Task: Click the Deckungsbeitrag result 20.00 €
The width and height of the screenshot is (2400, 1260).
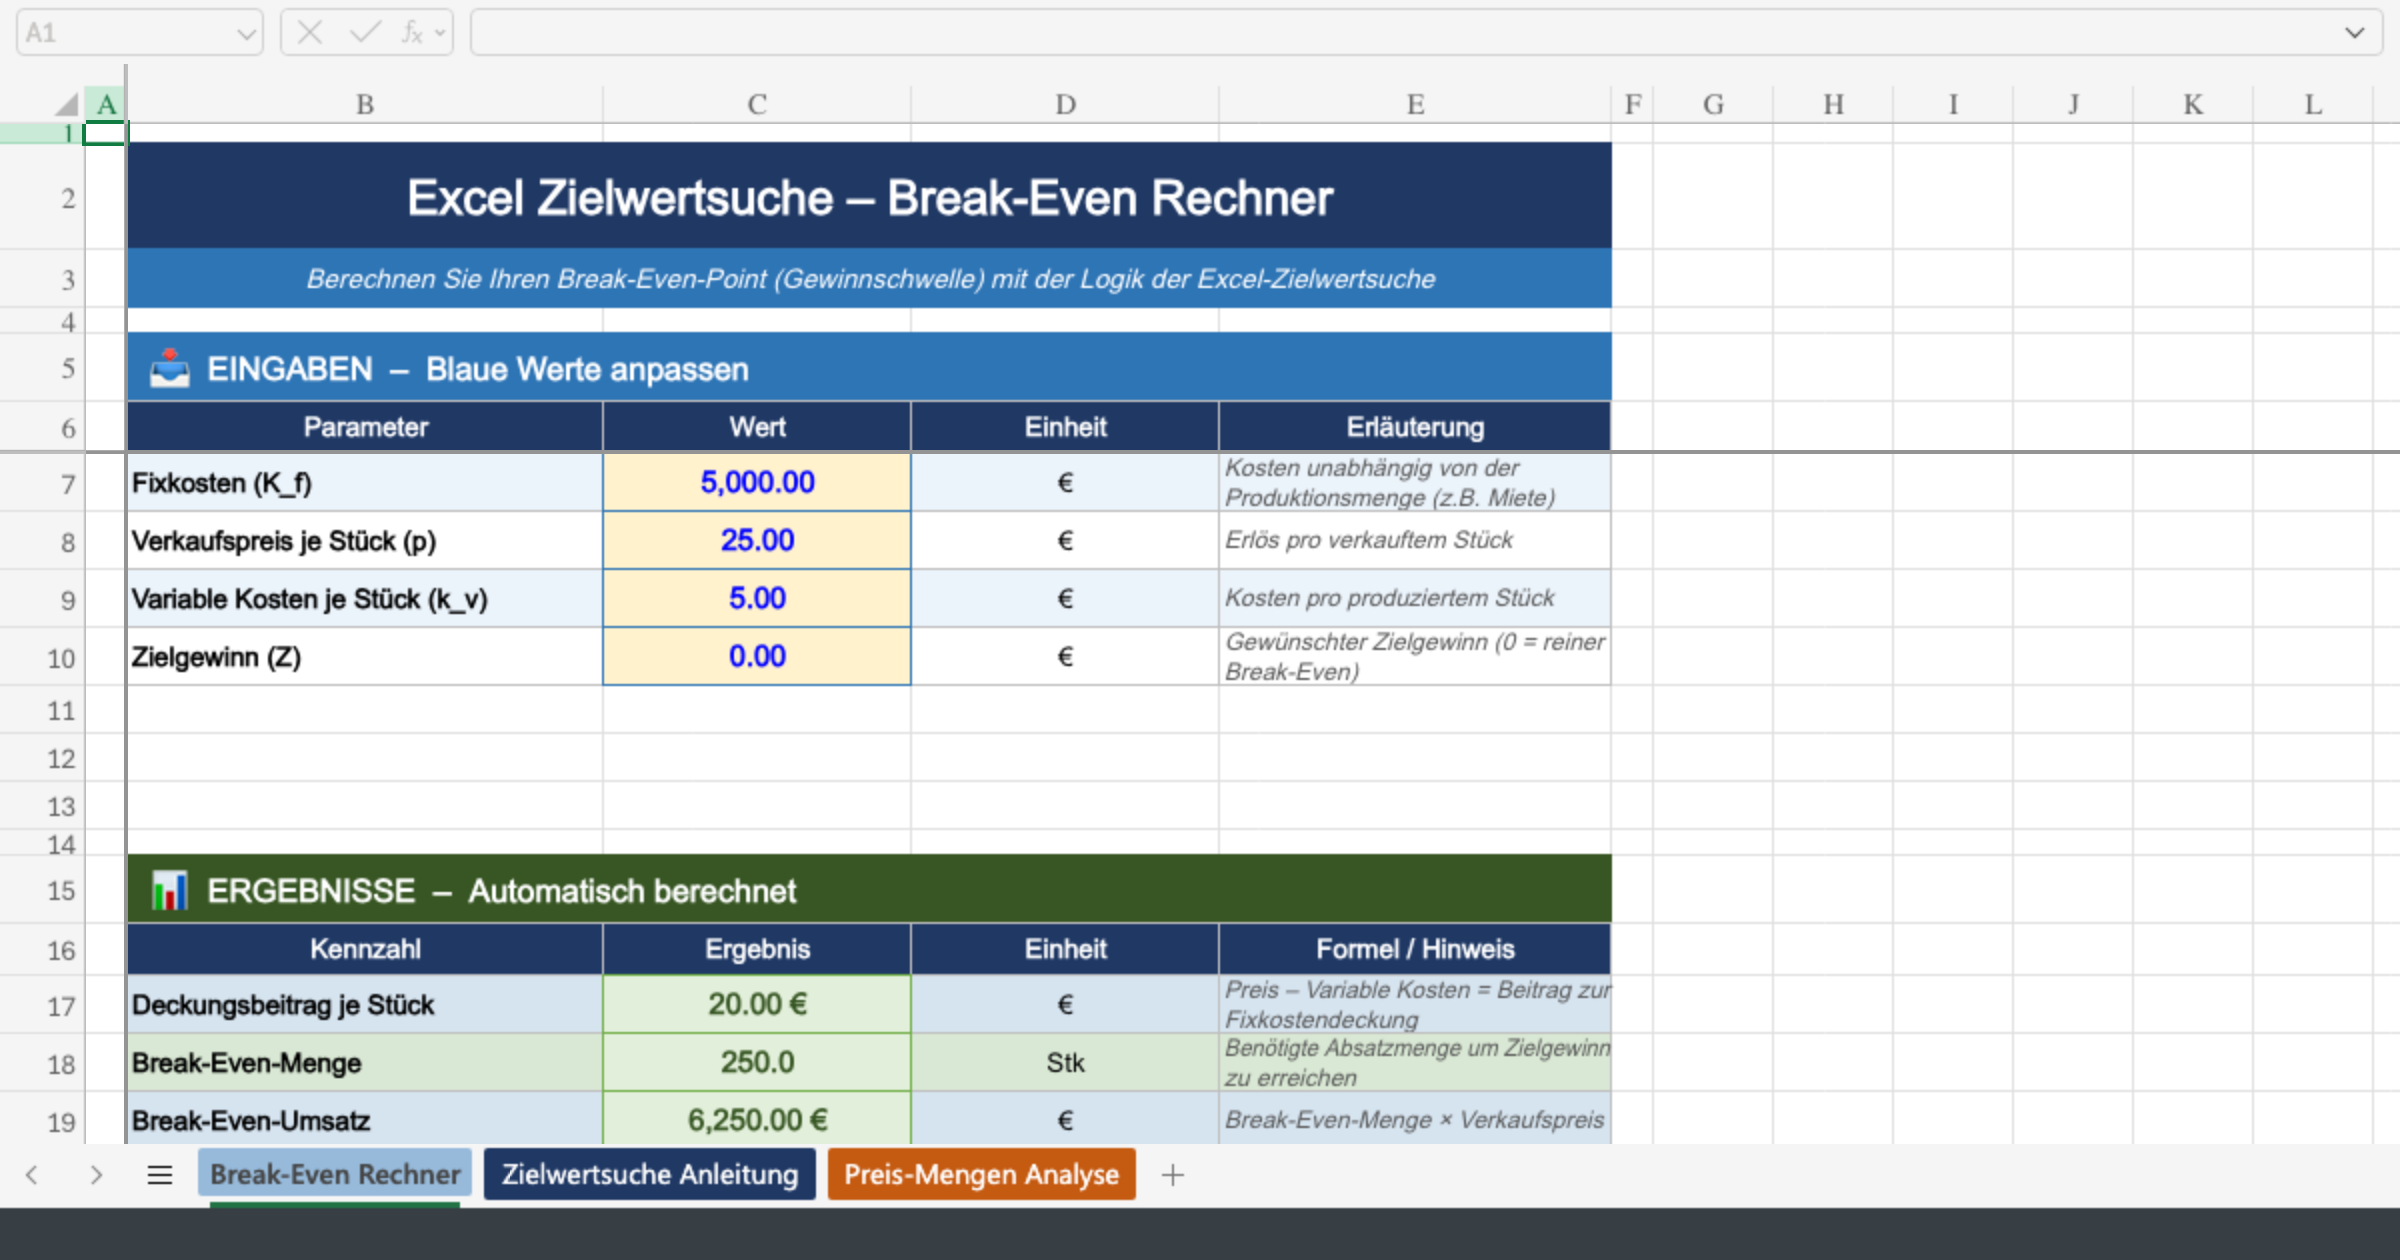Action: tap(757, 1004)
